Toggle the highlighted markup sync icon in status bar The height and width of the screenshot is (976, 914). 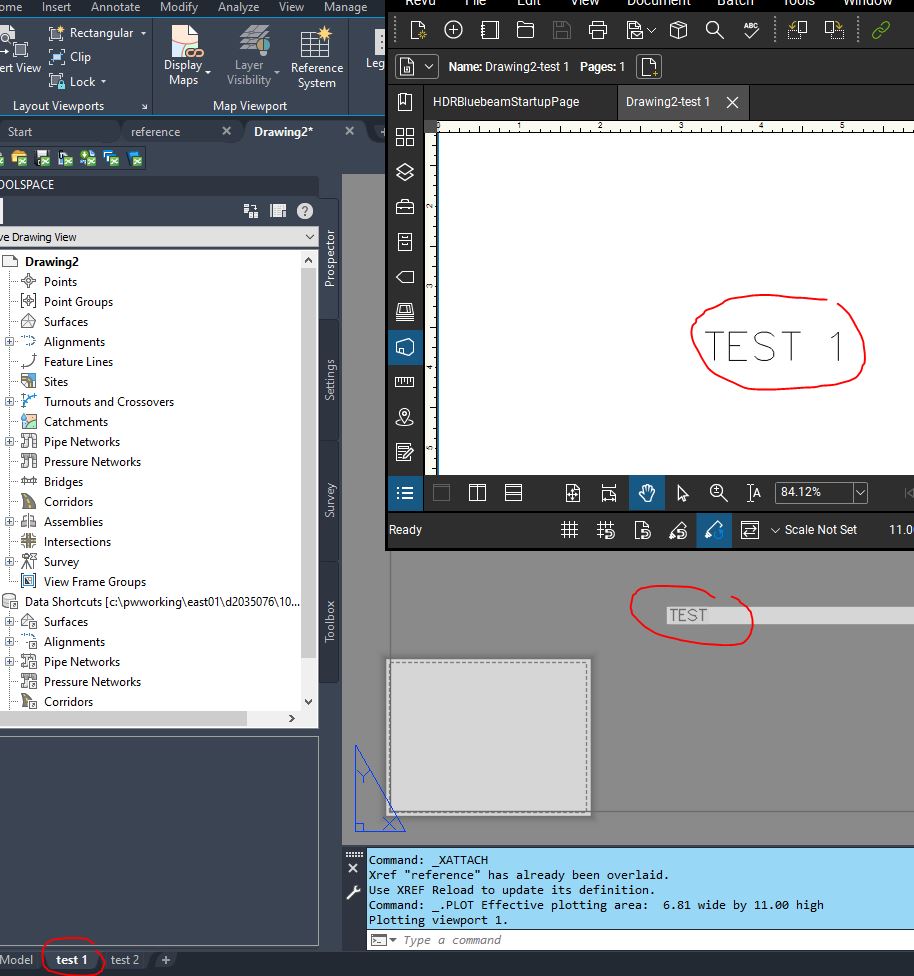(714, 530)
